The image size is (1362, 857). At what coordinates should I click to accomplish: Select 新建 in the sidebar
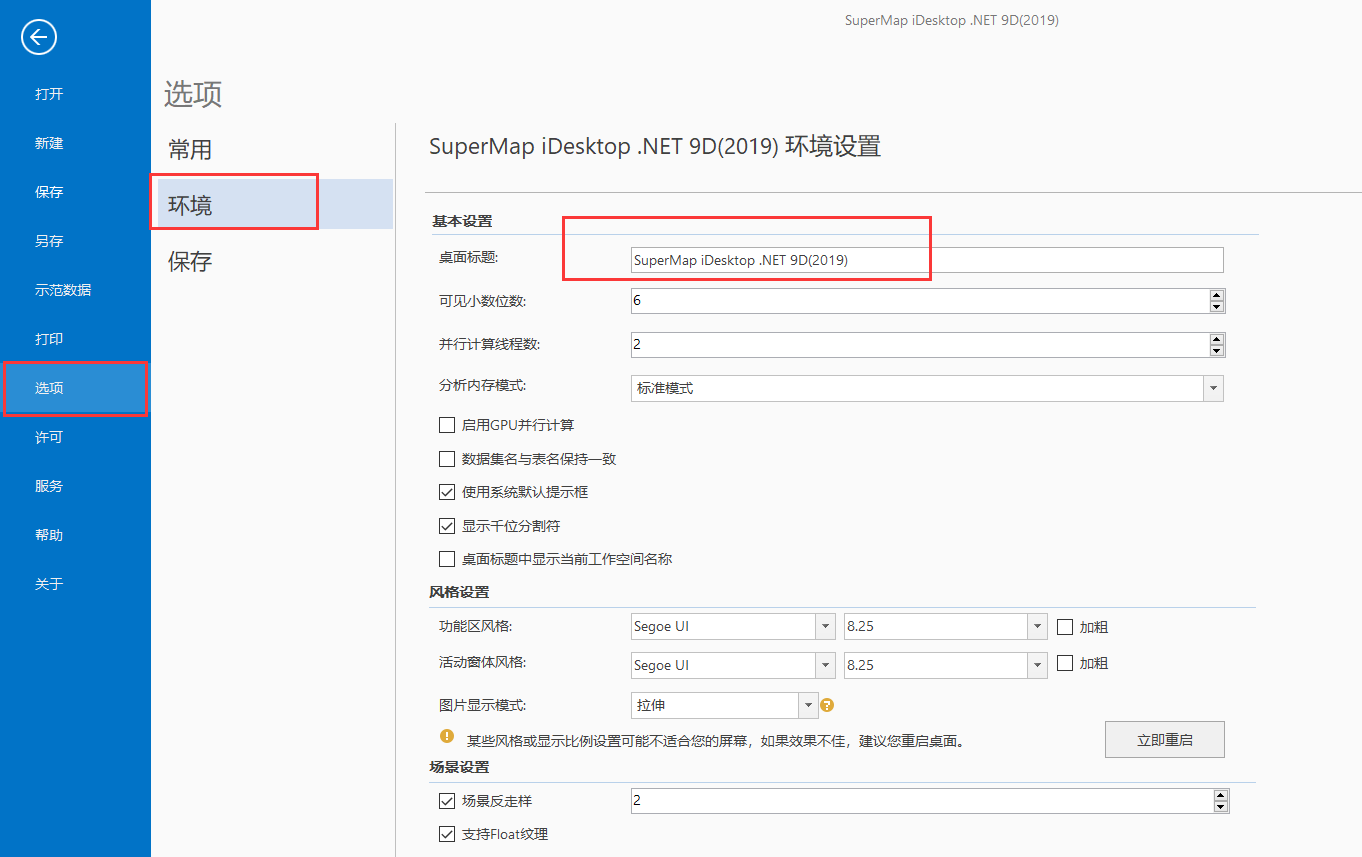(x=49, y=143)
